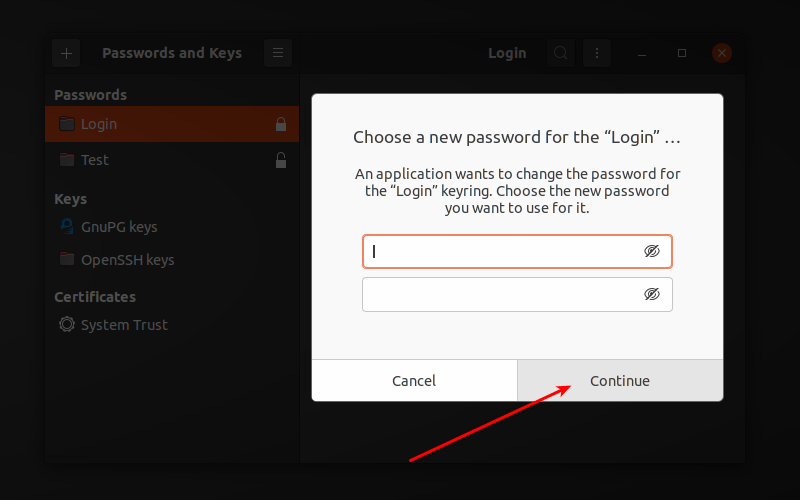
Task: Select System Trust under Certificates
Action: pyautogui.click(x=124, y=325)
